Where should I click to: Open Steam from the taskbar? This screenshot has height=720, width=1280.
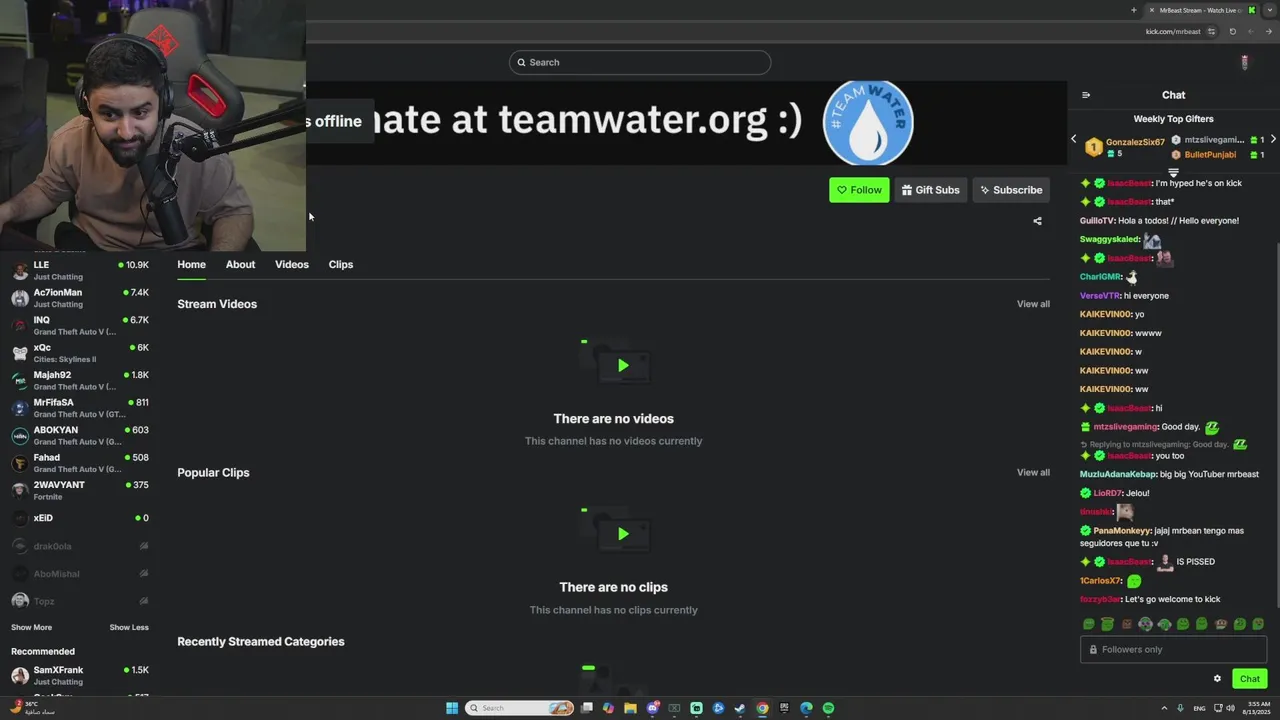(740, 708)
